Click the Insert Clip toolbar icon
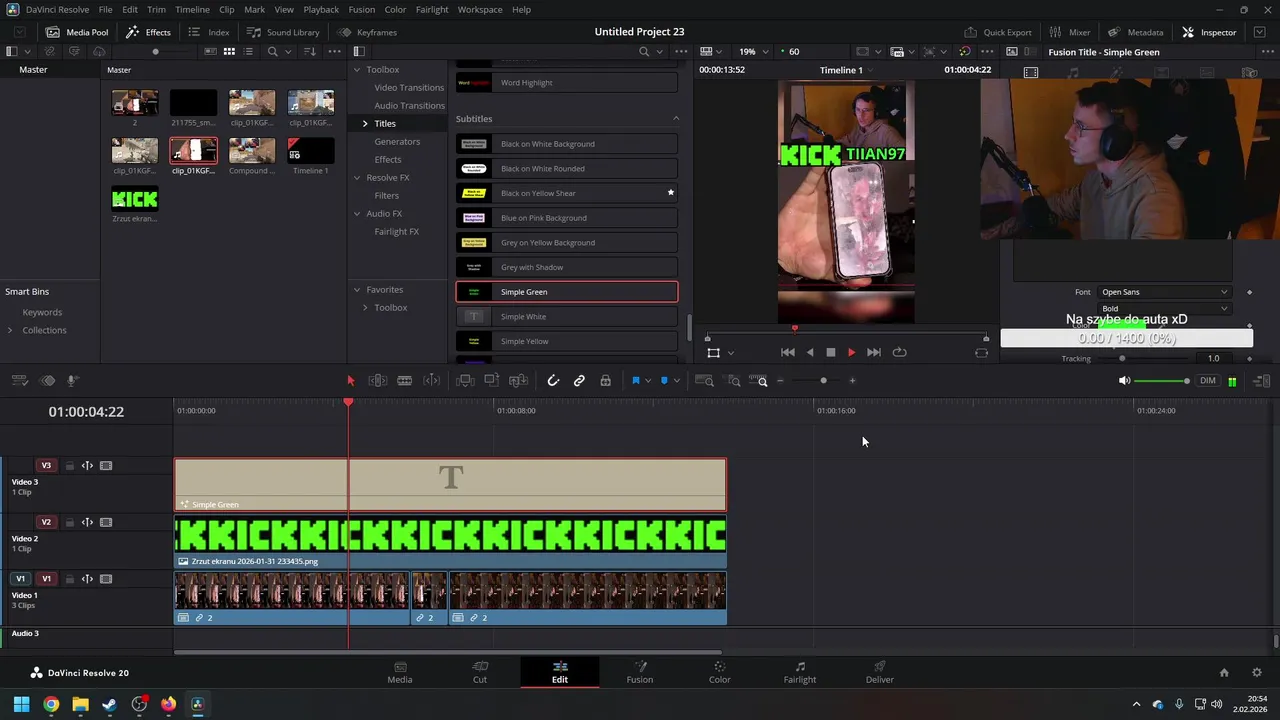Viewport: 1280px width, 720px height. (465, 381)
